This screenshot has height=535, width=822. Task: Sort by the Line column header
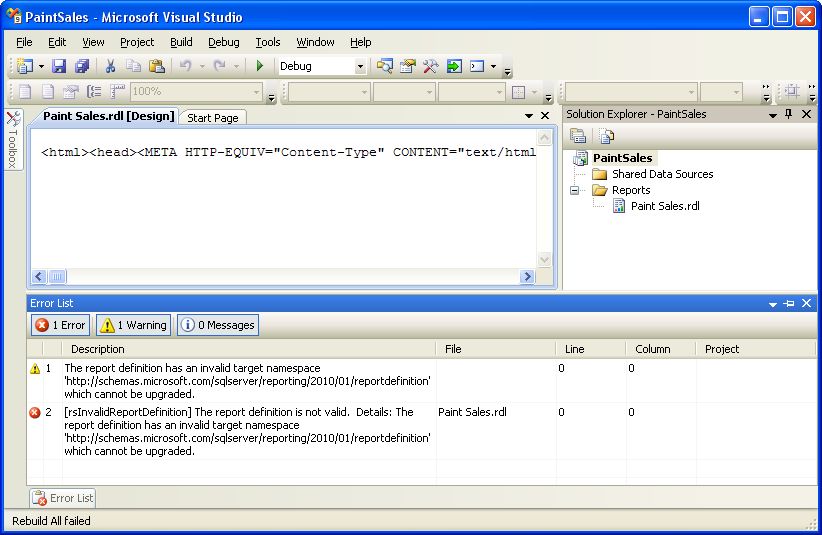pyautogui.click(x=591, y=349)
